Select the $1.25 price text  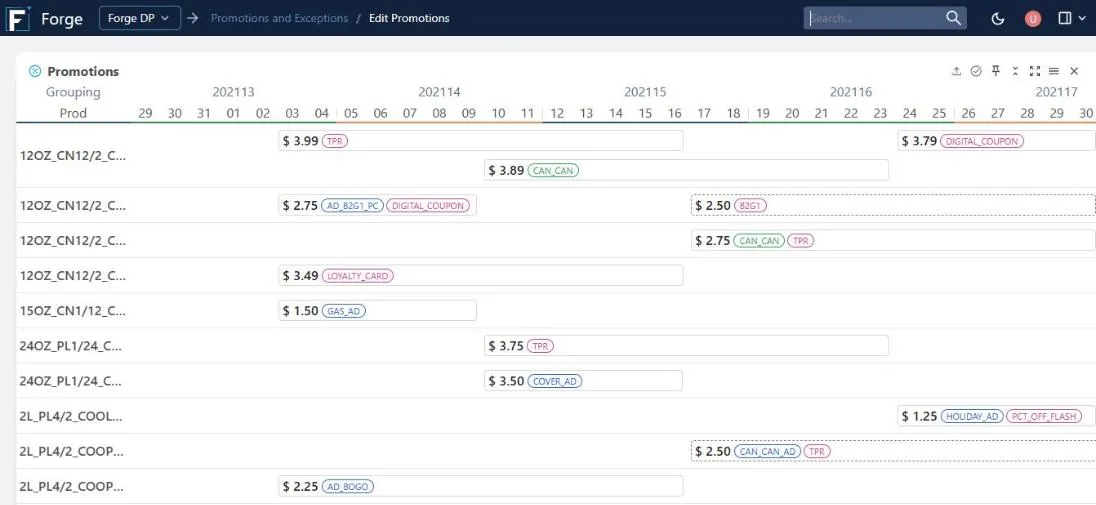point(919,416)
